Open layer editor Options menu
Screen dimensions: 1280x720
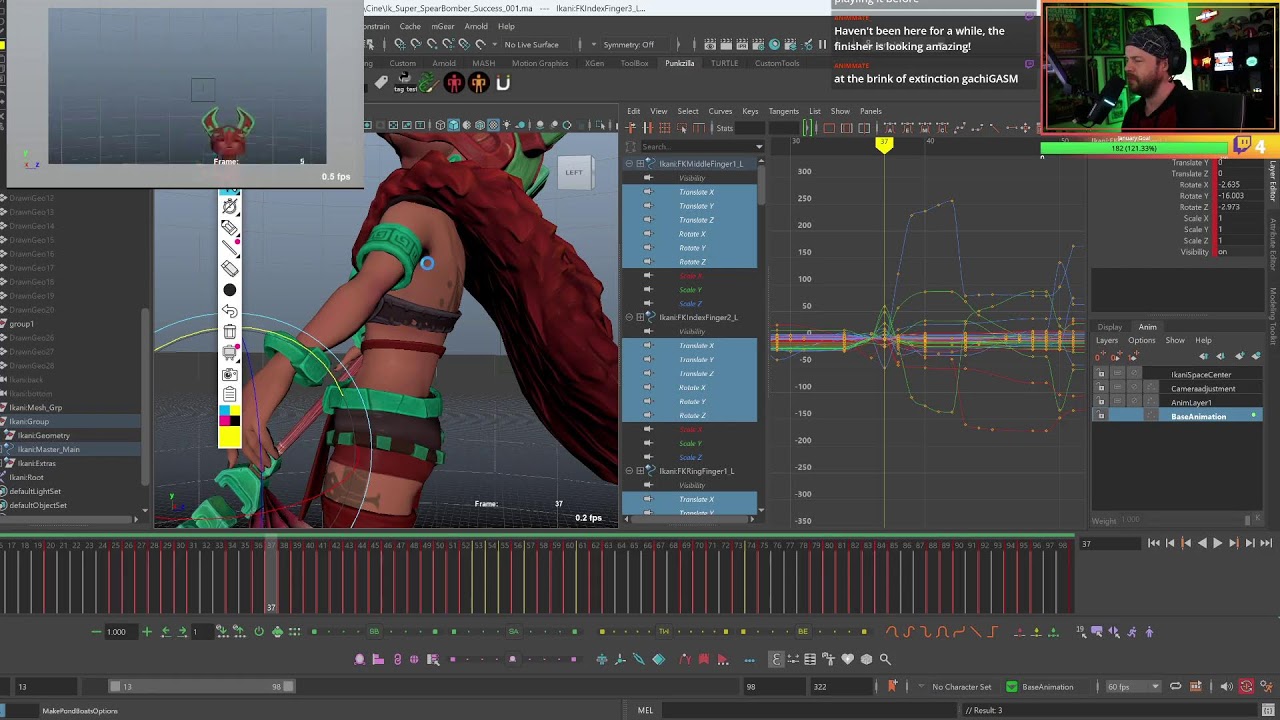1141,341
